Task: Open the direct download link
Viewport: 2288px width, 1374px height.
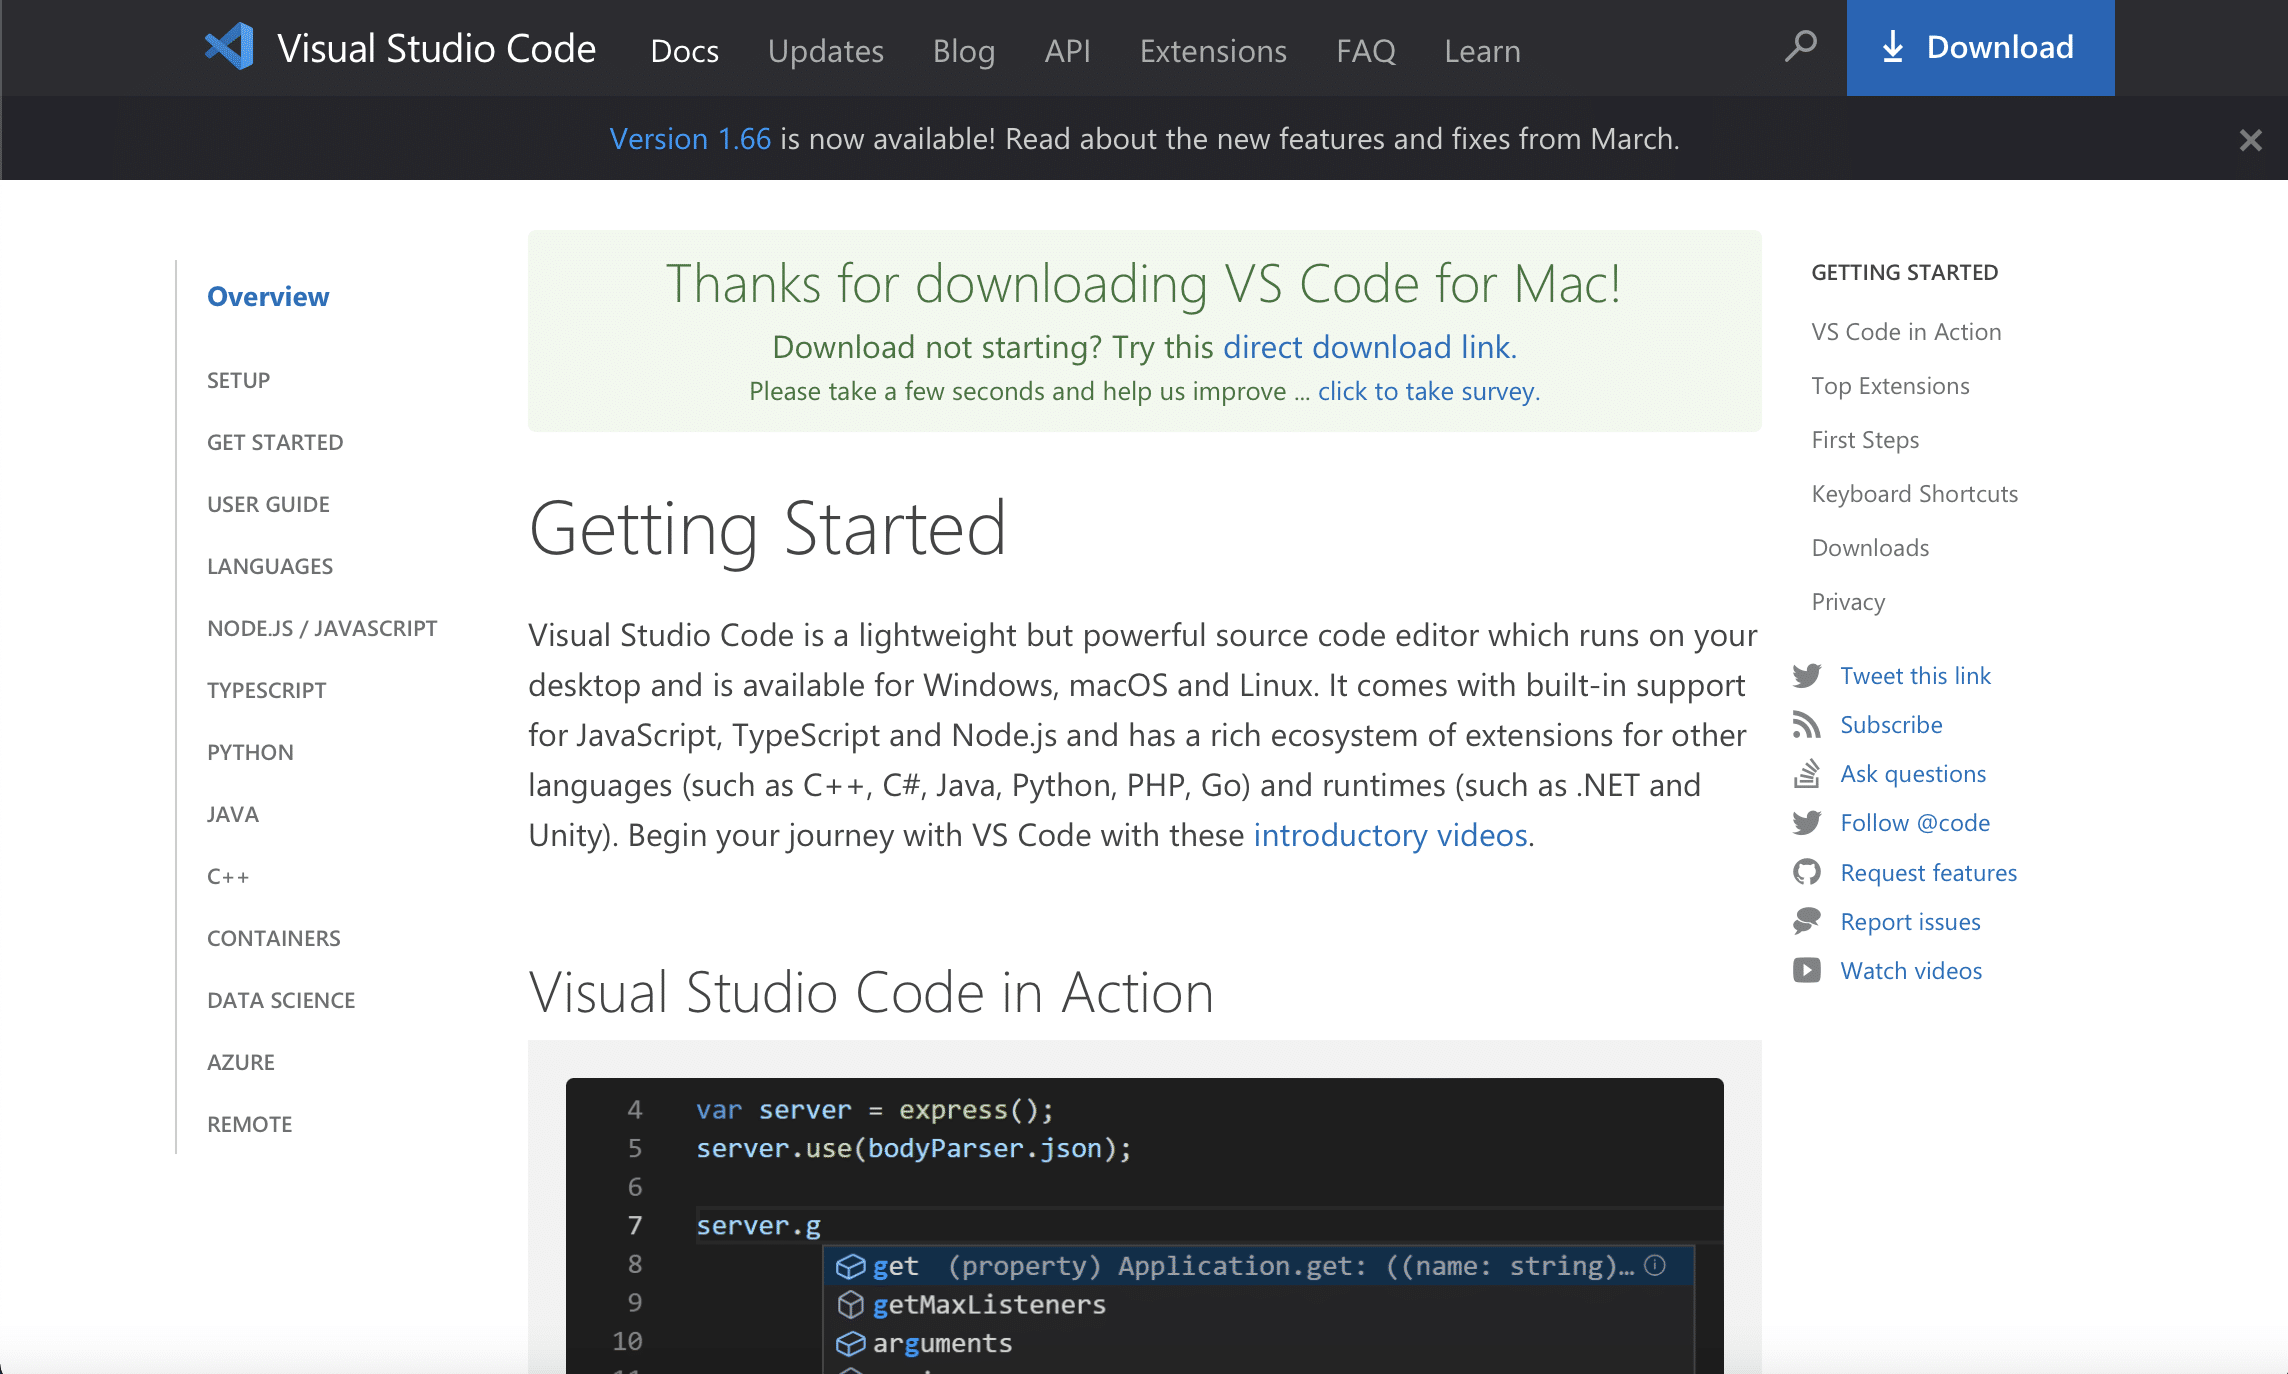Action: (1369, 347)
